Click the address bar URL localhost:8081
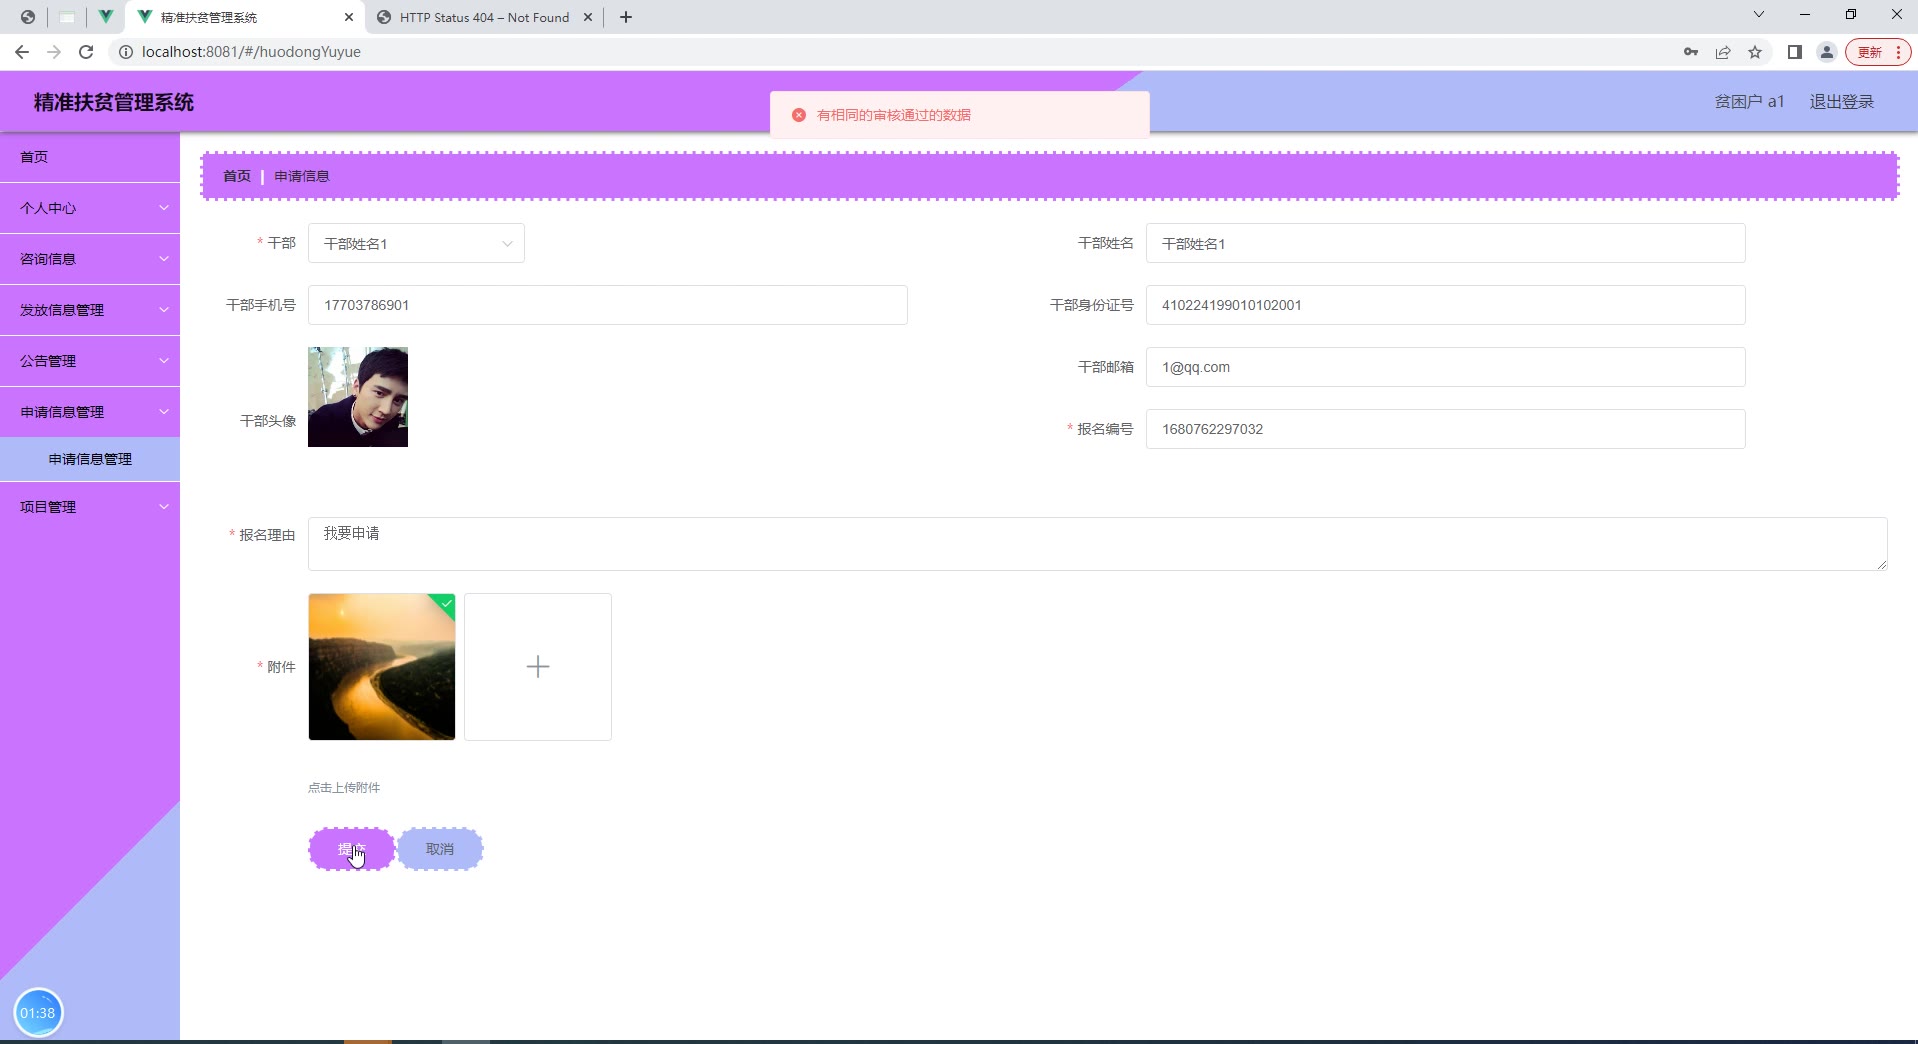Image resolution: width=1918 pixels, height=1044 pixels. pyautogui.click(x=251, y=52)
